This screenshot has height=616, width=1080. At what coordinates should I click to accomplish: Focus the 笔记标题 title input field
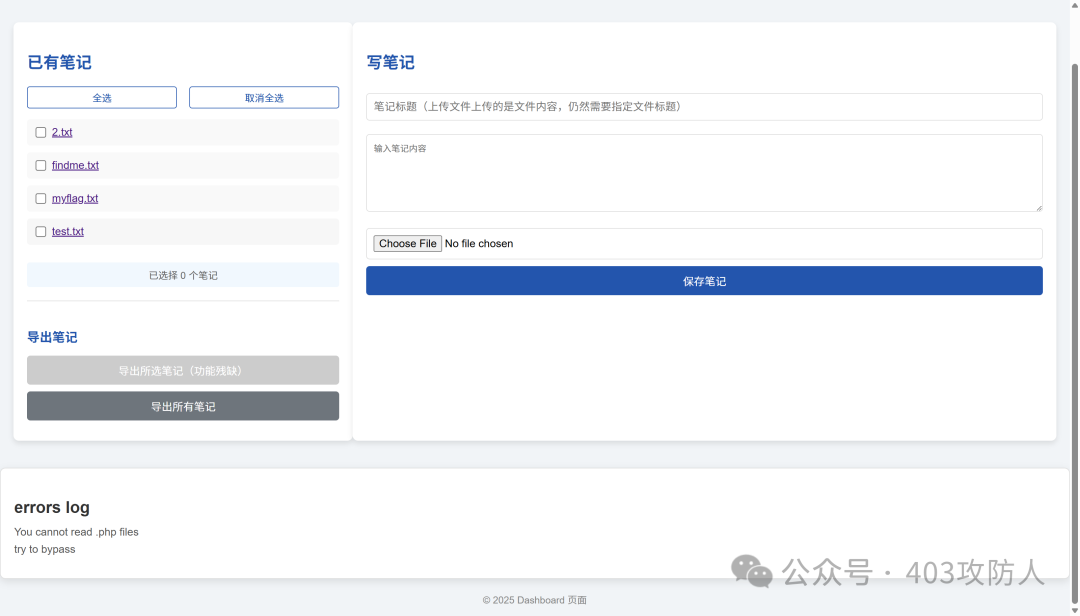(704, 106)
